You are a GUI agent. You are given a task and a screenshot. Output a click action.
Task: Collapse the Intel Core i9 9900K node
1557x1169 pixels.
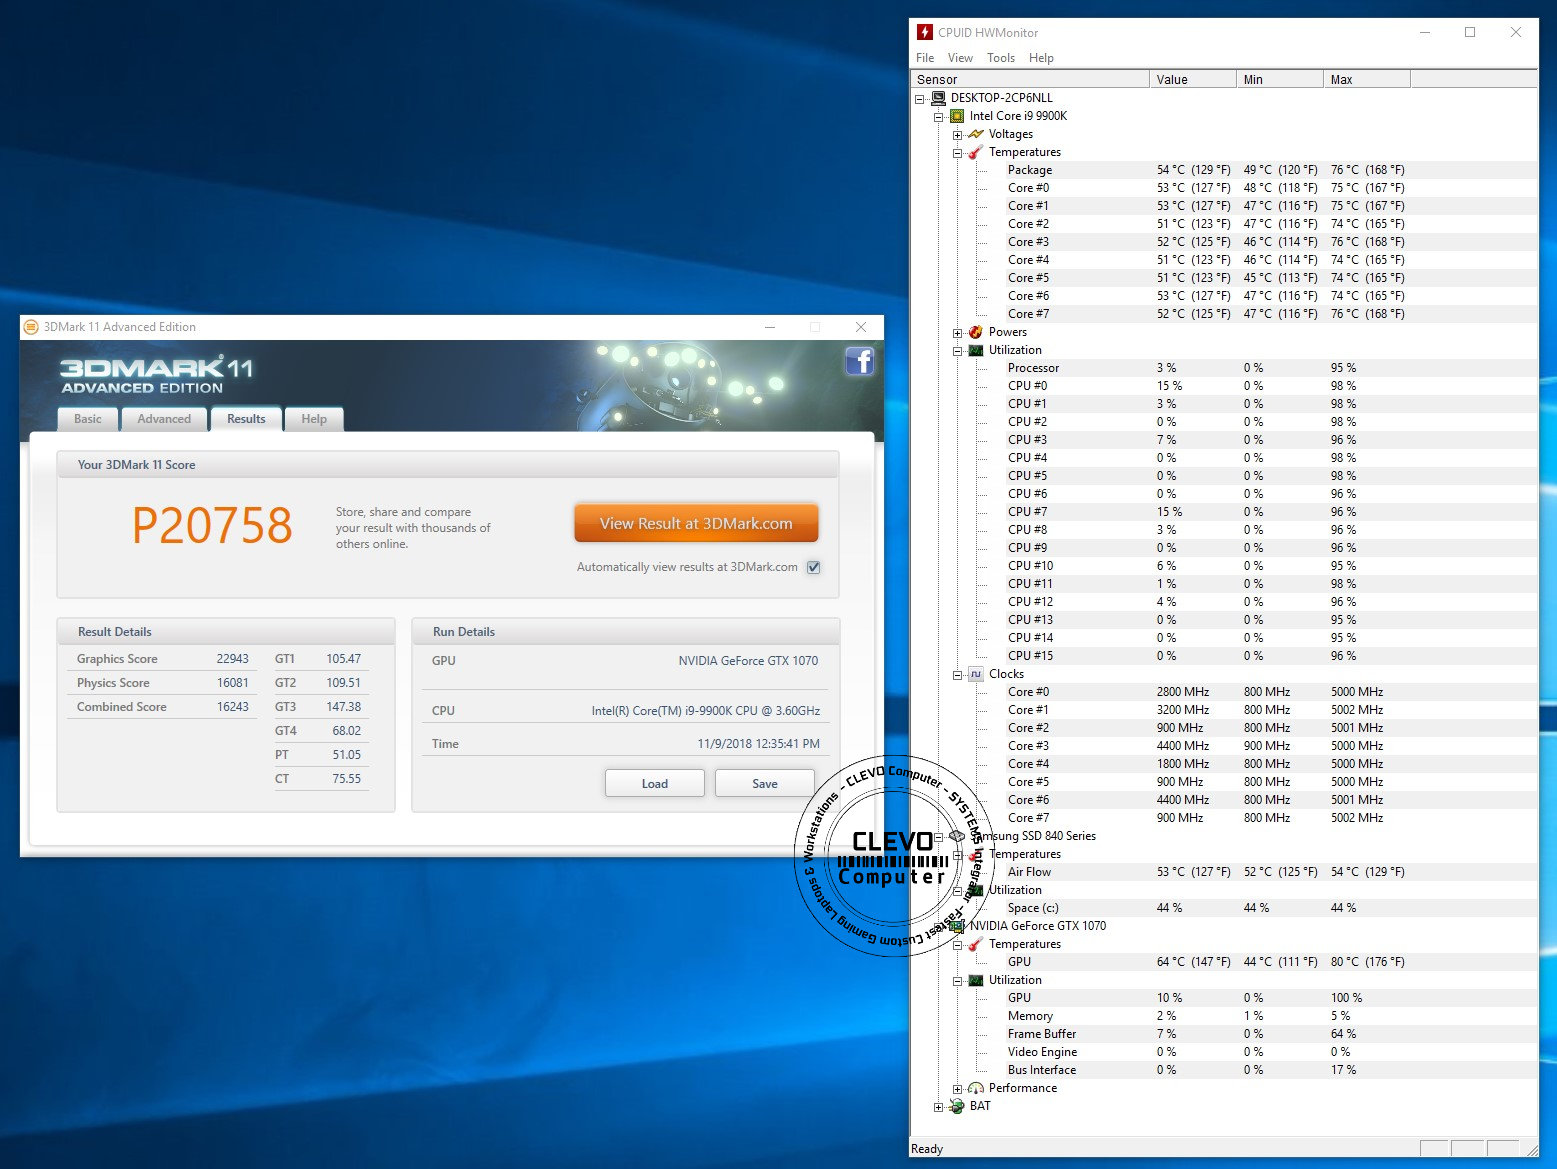[939, 116]
